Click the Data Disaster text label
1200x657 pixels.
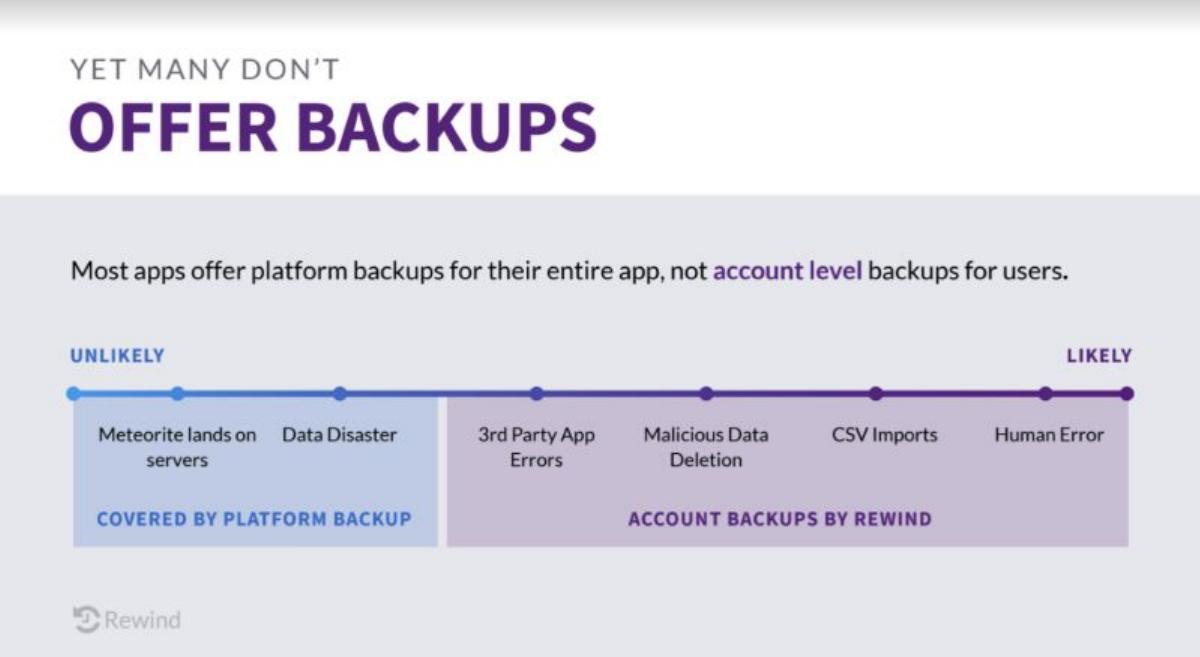coord(339,435)
